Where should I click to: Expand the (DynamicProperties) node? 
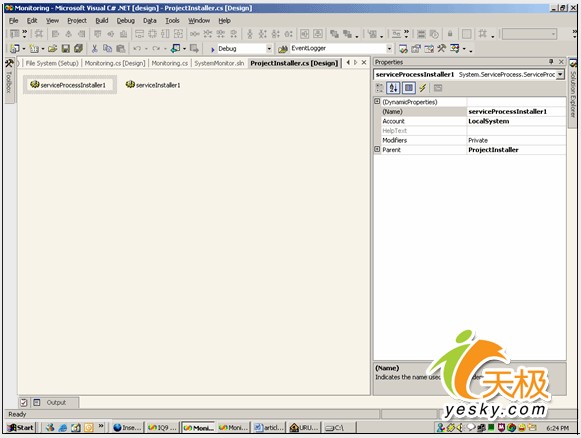click(377, 101)
